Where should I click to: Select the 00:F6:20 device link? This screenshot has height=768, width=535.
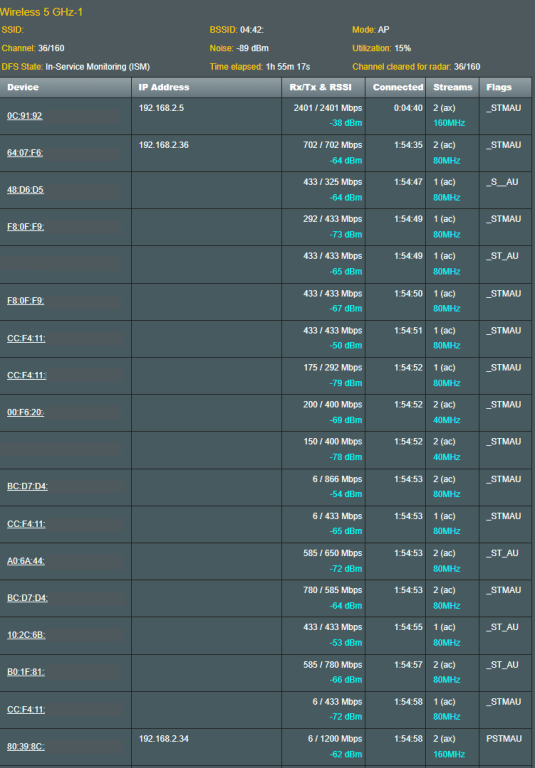point(25,412)
